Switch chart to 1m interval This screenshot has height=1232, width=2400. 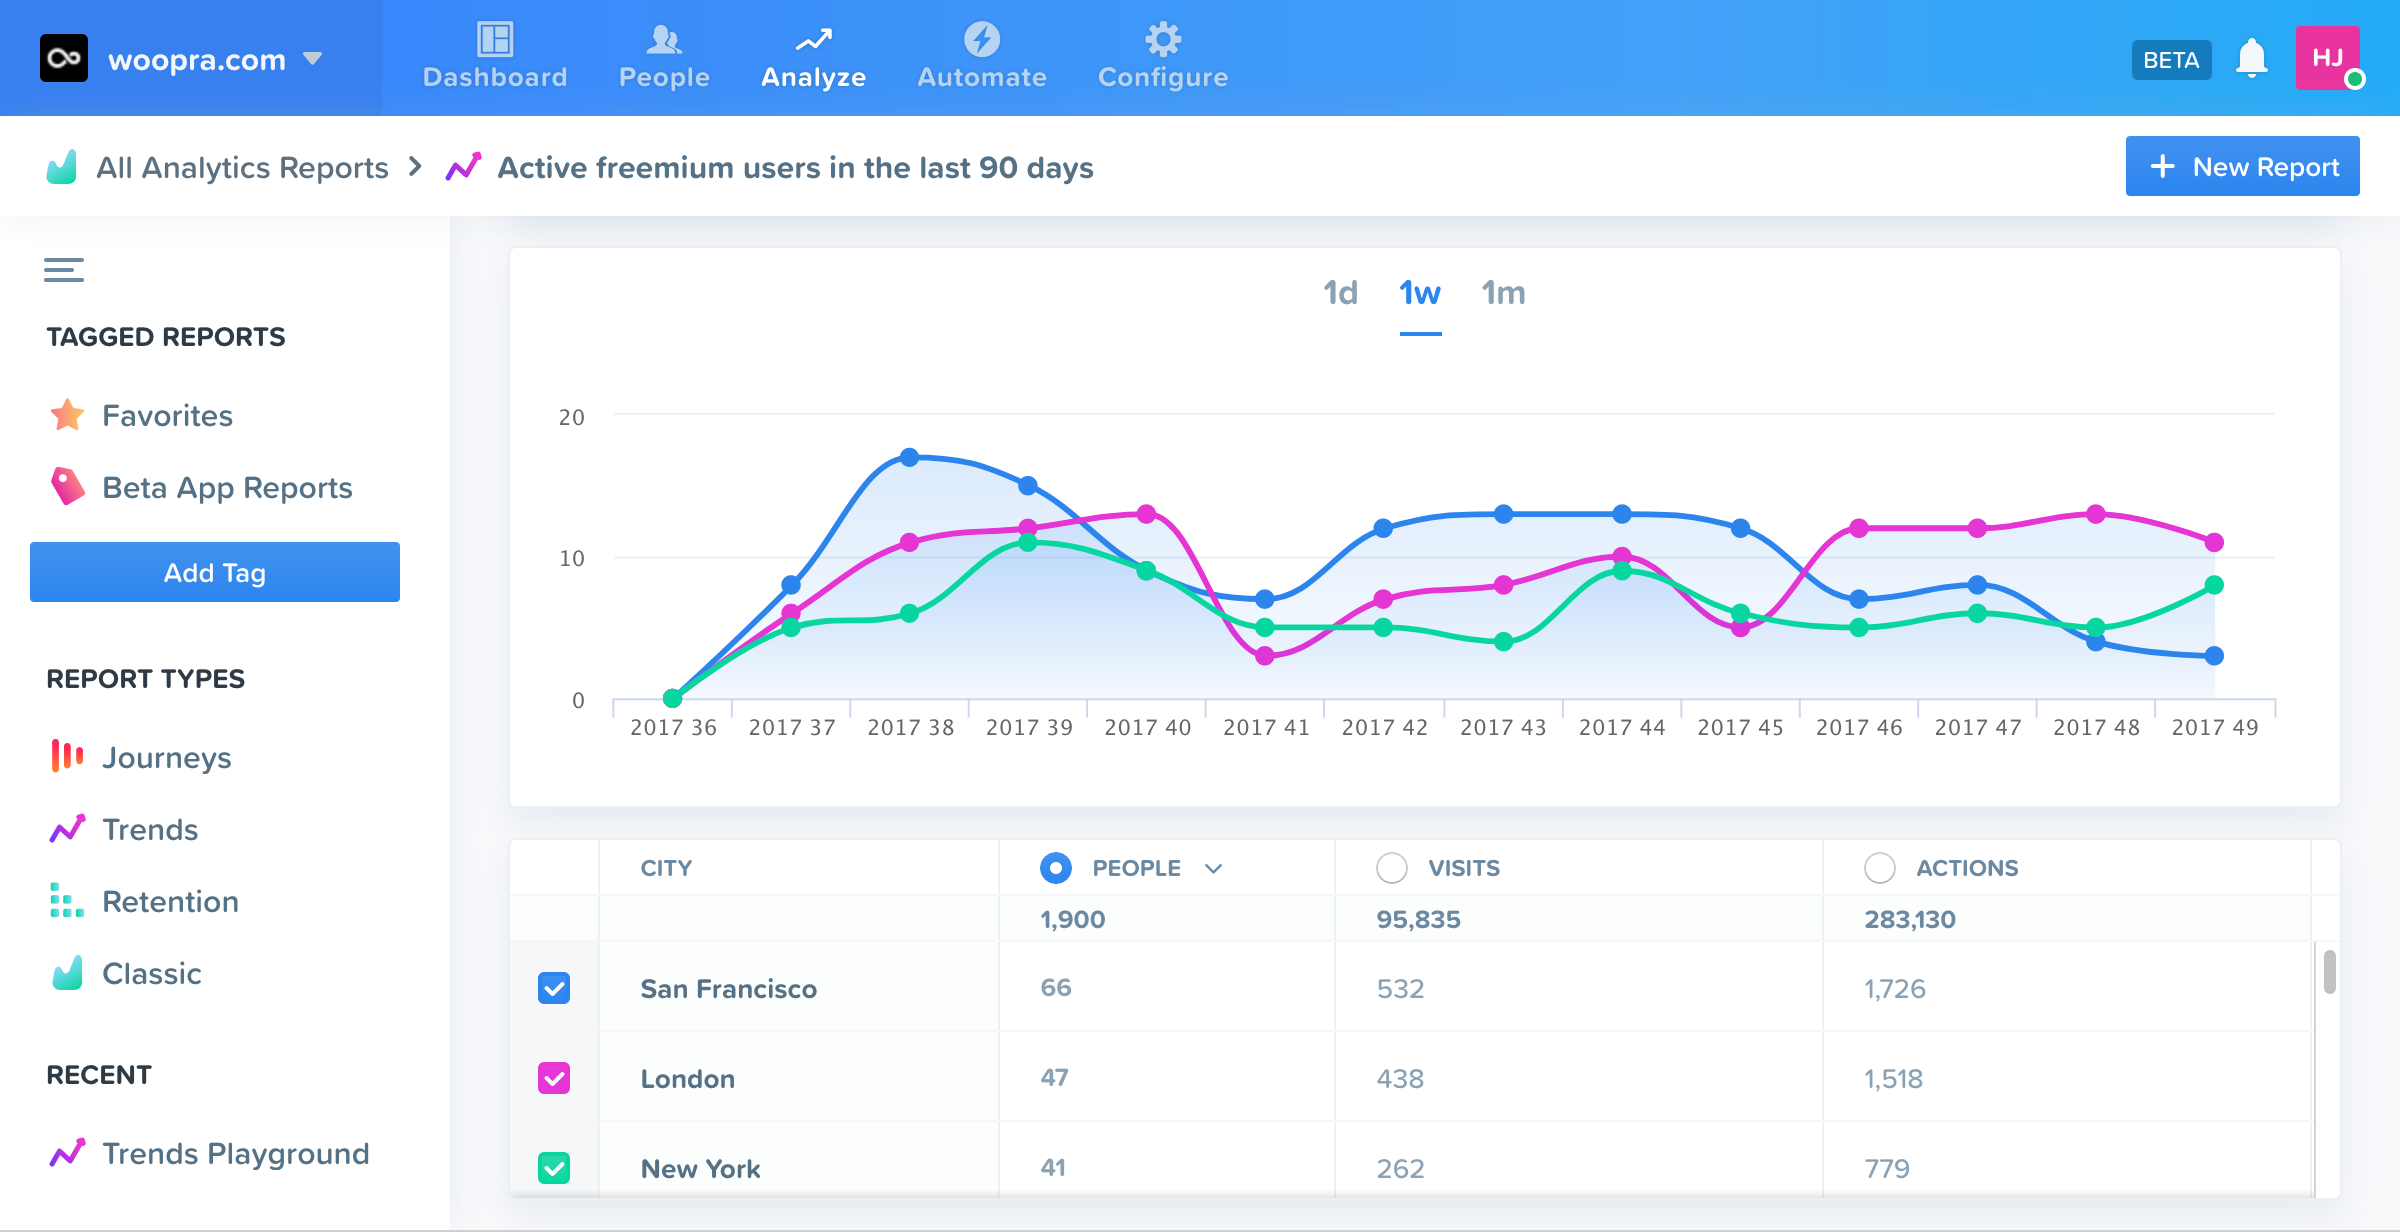click(1503, 293)
